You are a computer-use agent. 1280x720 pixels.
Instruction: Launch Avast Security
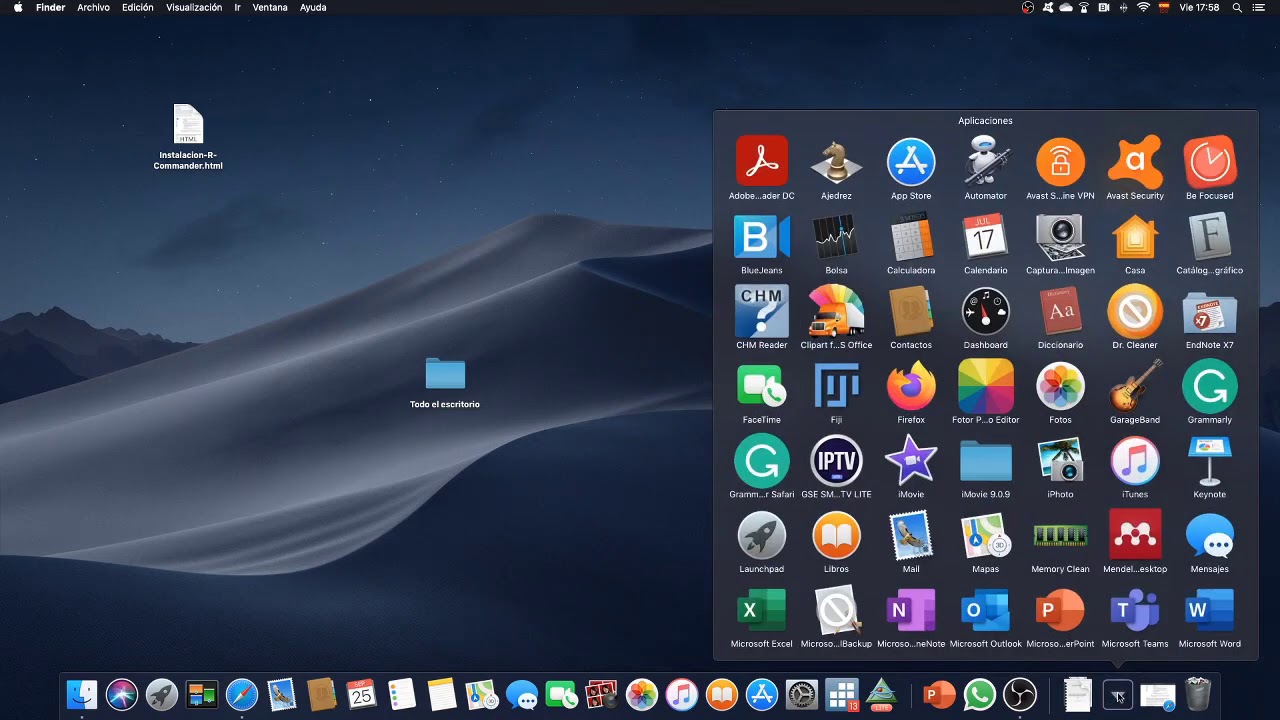(x=1135, y=161)
